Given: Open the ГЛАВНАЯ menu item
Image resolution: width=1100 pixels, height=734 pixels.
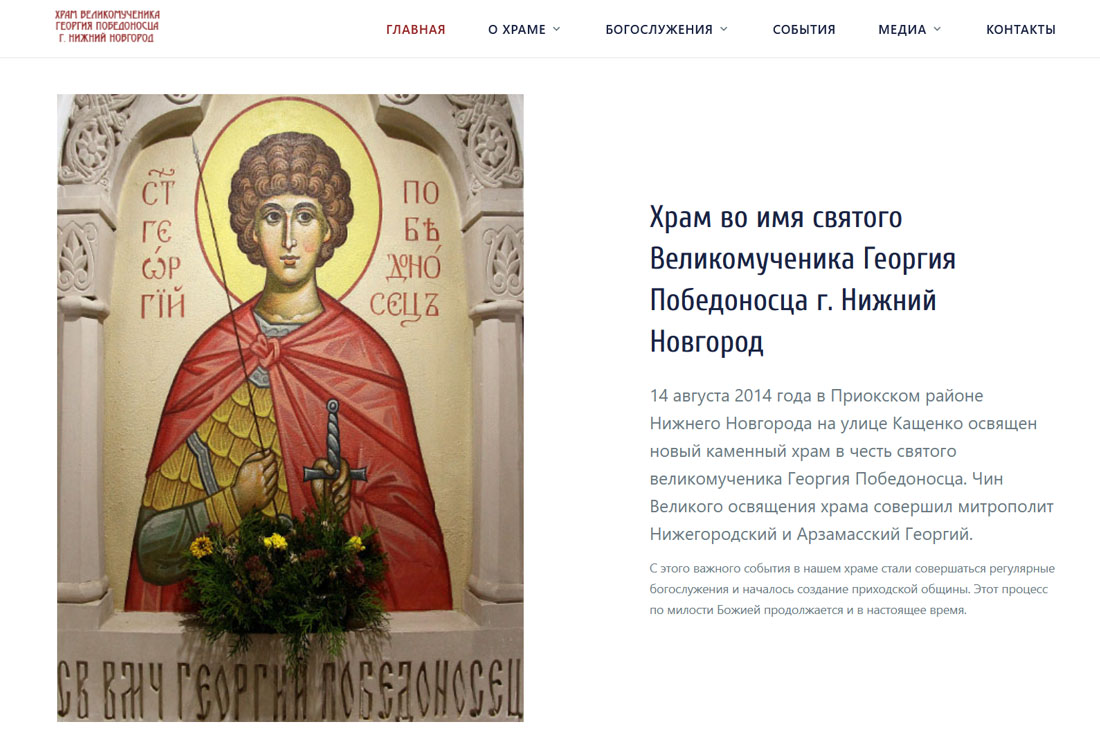Looking at the screenshot, I should click(415, 29).
